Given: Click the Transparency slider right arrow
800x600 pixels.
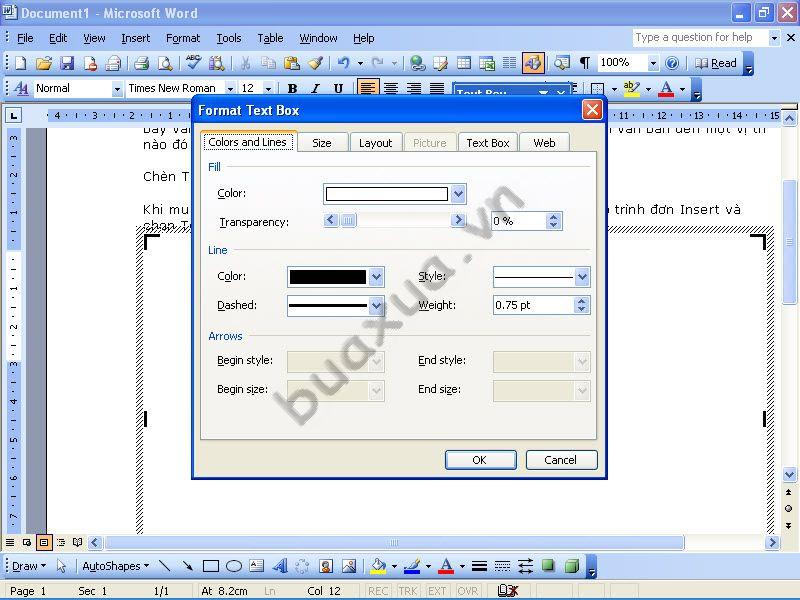Looking at the screenshot, I should tap(458, 220).
